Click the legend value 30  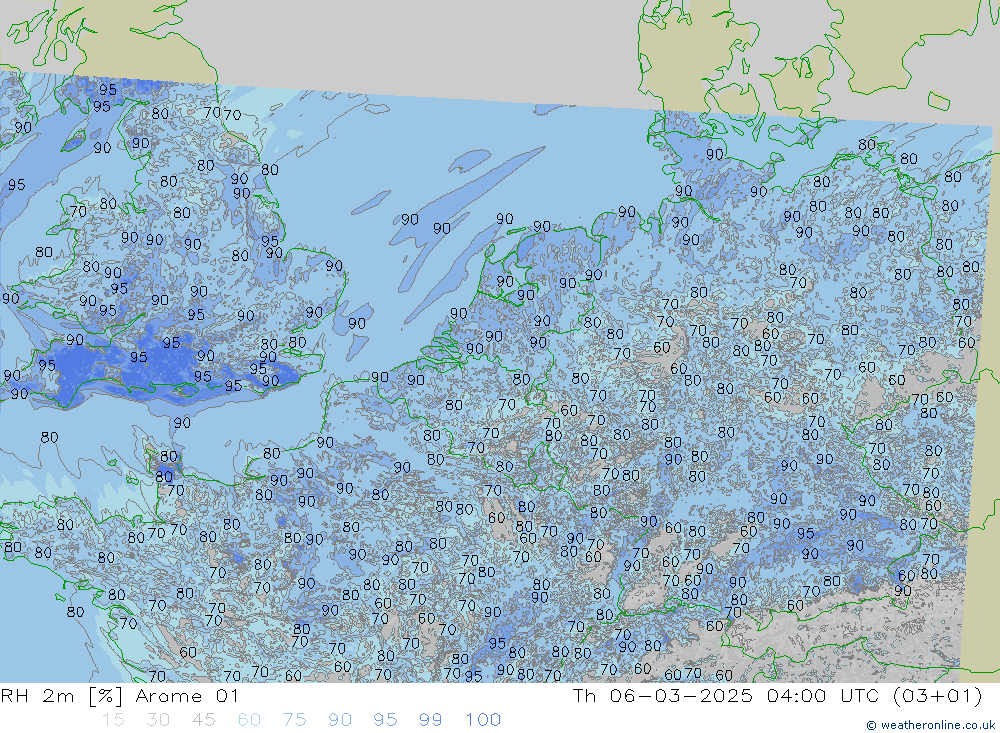(x=158, y=720)
